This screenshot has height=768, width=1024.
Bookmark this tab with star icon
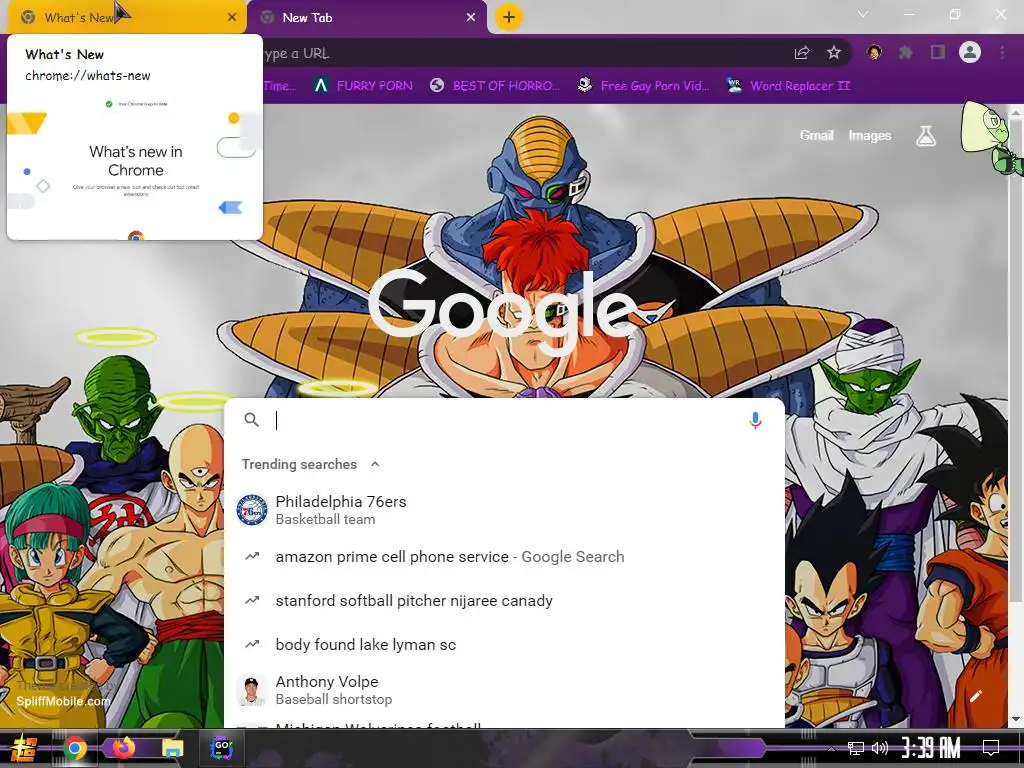click(834, 53)
